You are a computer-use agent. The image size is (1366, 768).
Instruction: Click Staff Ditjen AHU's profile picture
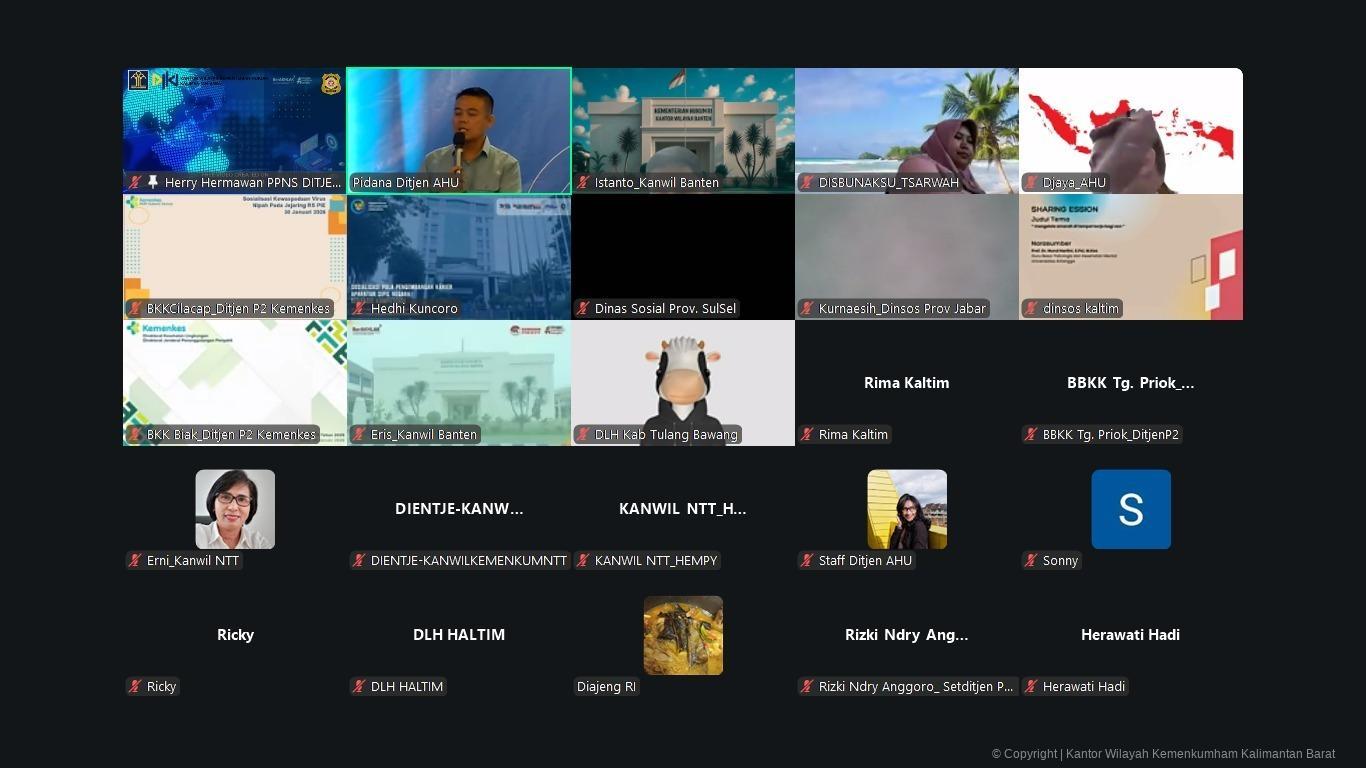pyautogui.click(x=907, y=509)
